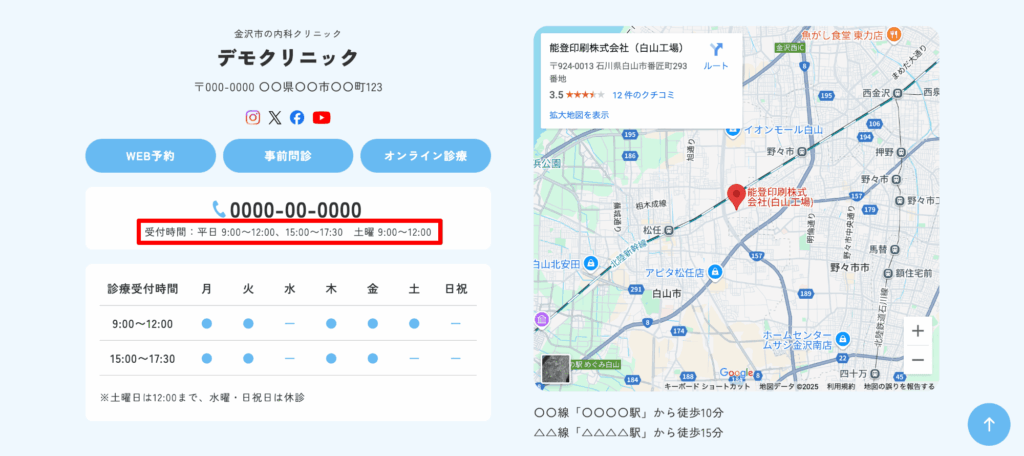Open the YouTube channel icon
Image resolution: width=1024 pixels, height=456 pixels.
[x=321, y=117]
